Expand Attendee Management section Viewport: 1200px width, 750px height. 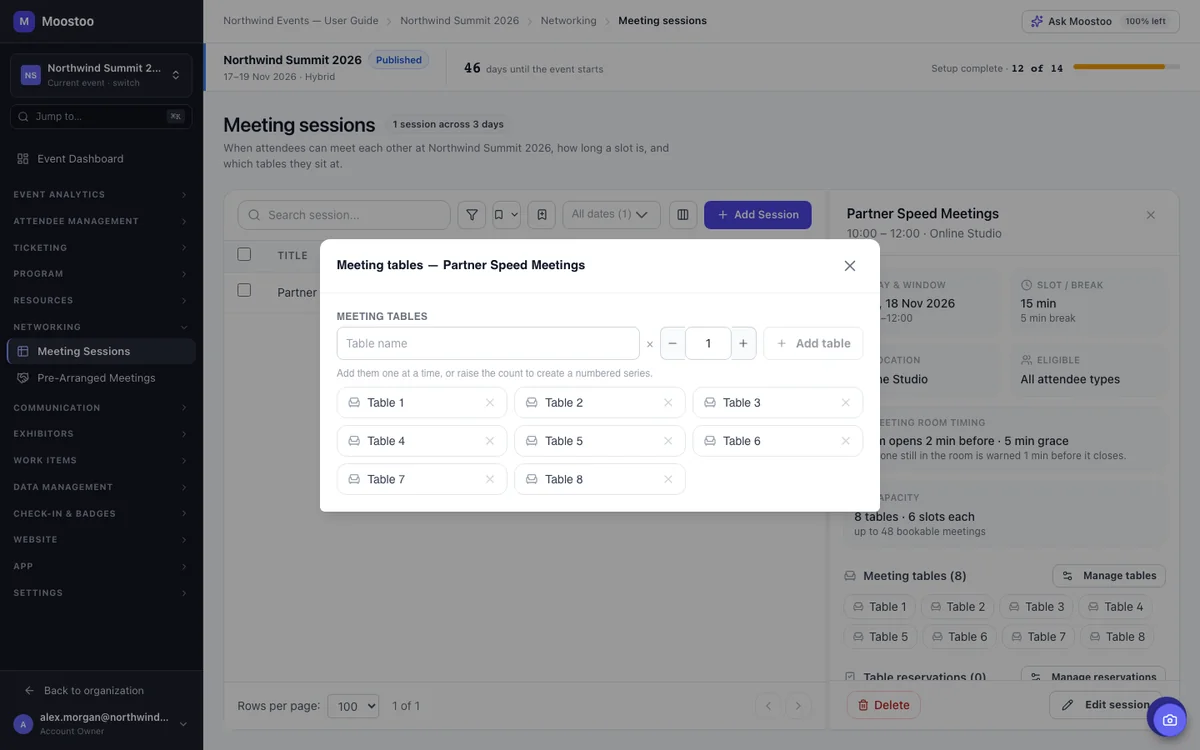pos(101,221)
